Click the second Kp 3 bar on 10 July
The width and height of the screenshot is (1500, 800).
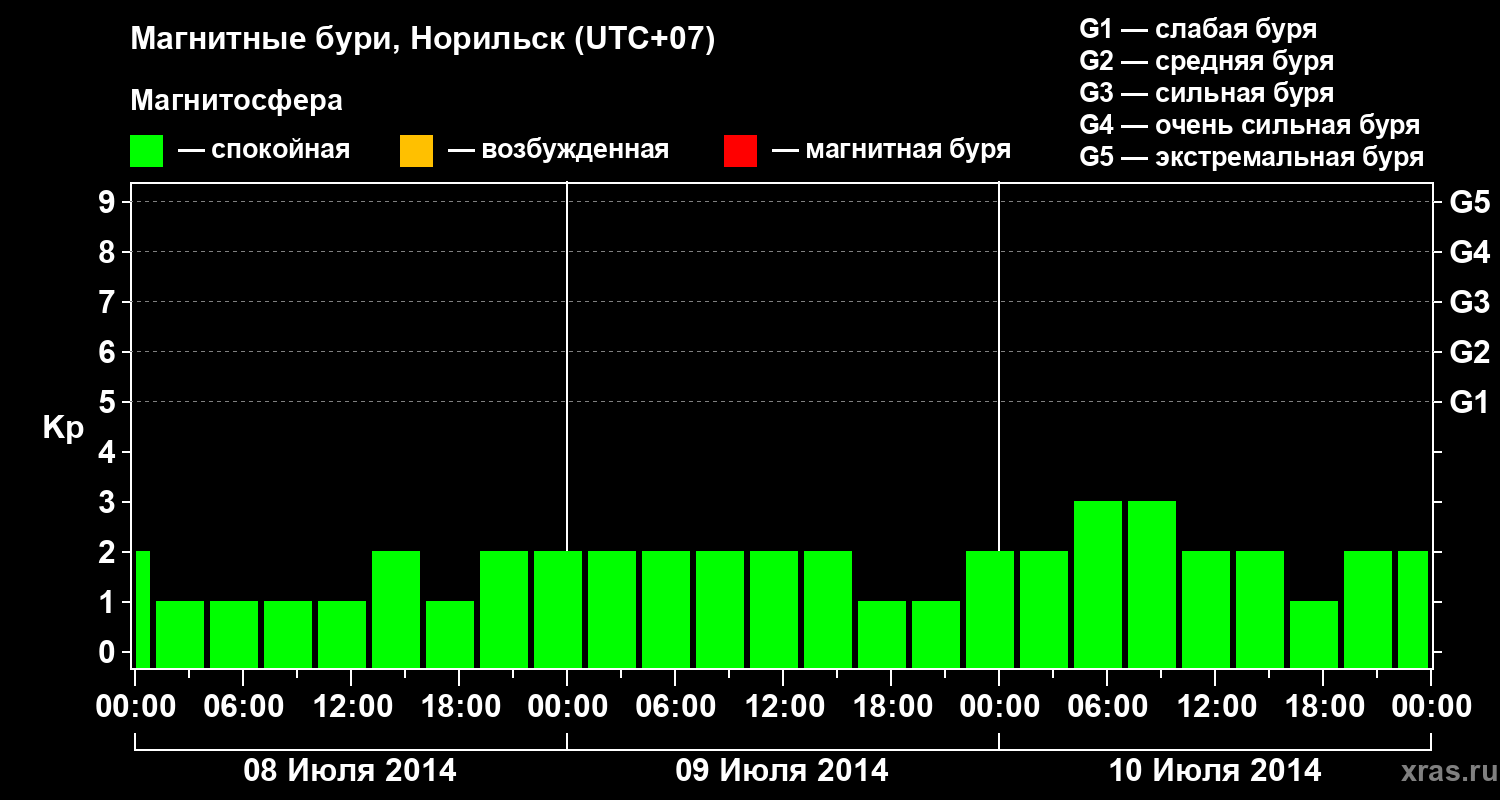pyautogui.click(x=1152, y=584)
